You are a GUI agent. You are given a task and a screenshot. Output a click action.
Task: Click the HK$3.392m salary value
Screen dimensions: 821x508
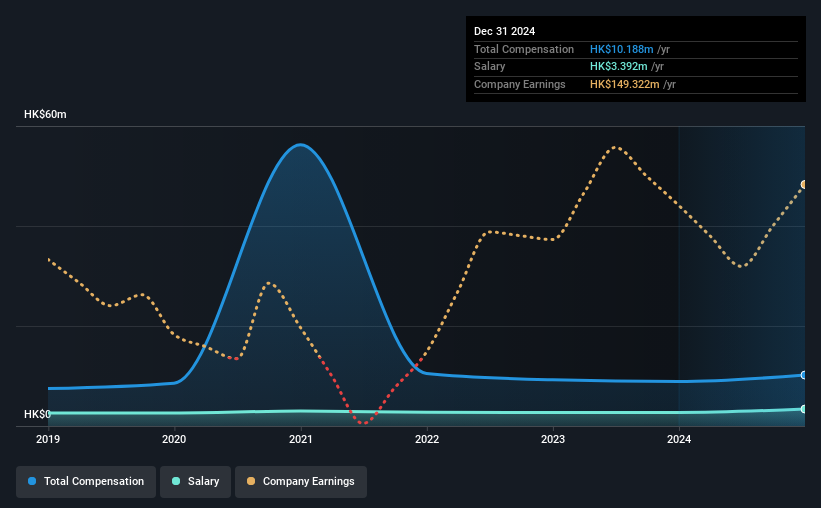[618, 67]
